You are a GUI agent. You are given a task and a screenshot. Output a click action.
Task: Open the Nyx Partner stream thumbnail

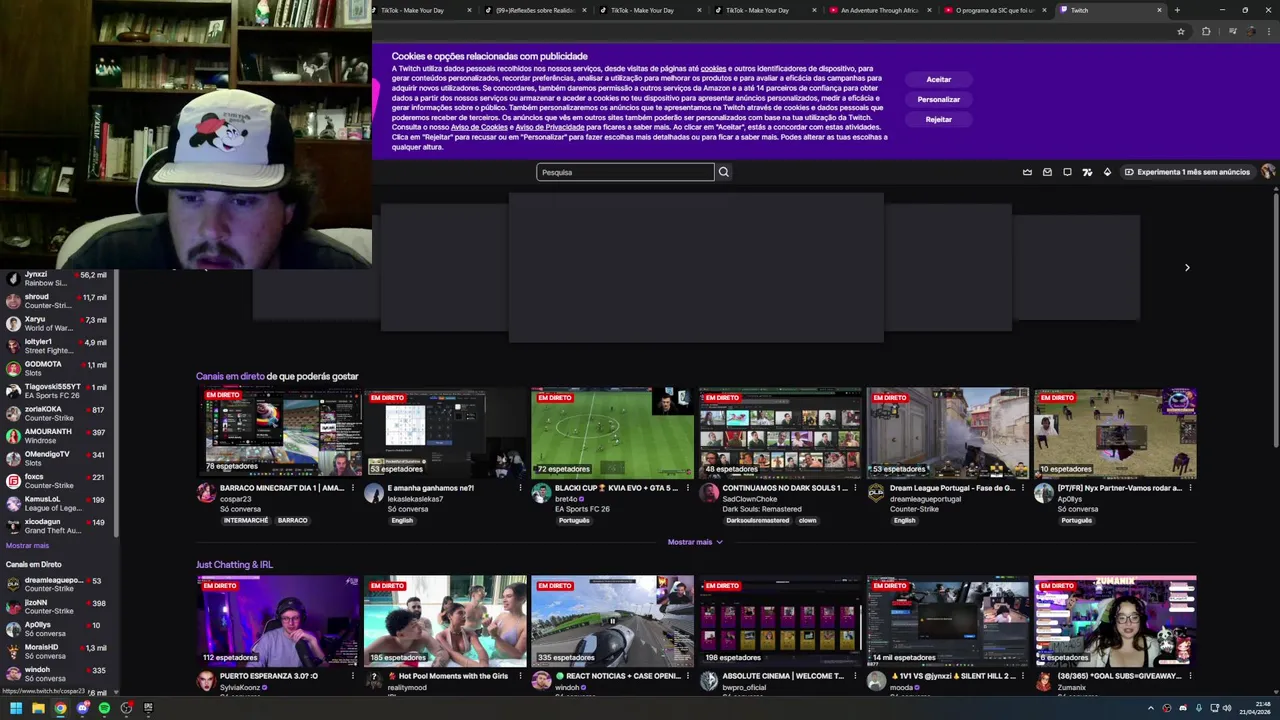pos(1115,433)
